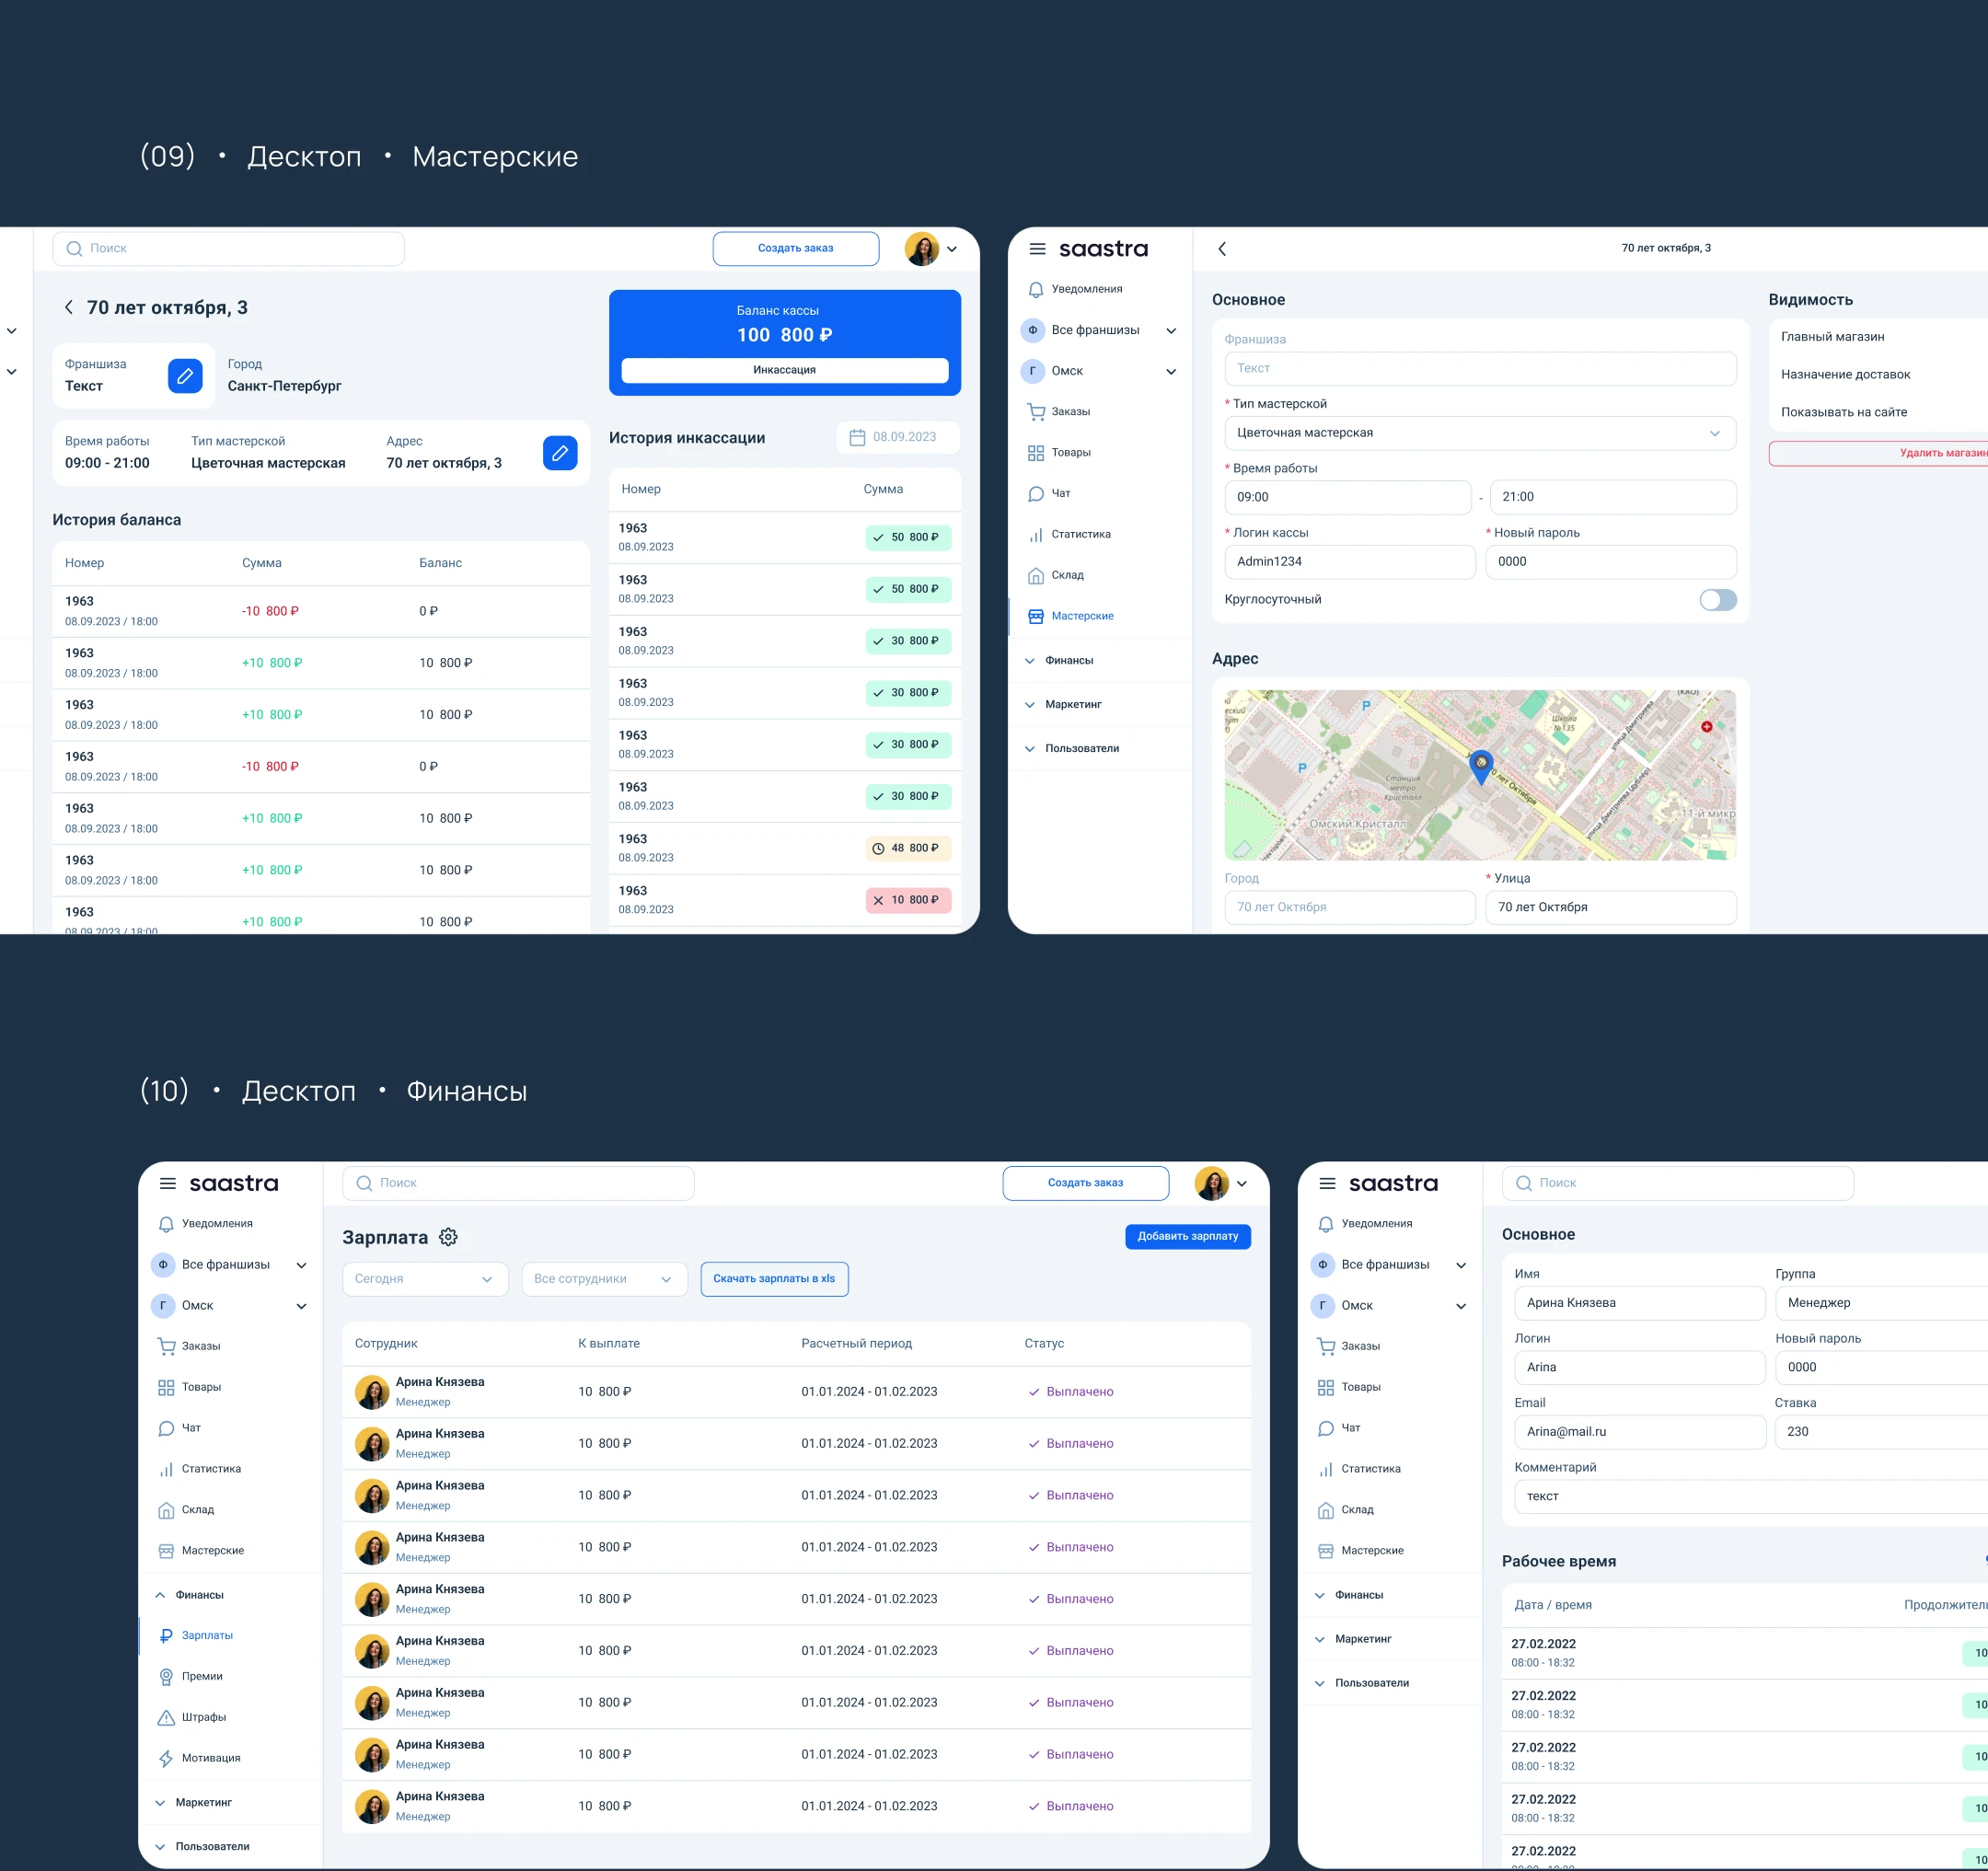Image resolution: width=1988 pixels, height=1871 pixels.
Task: Open the hamburger menu in the Зарплата screen sidebar
Action: 168,1183
